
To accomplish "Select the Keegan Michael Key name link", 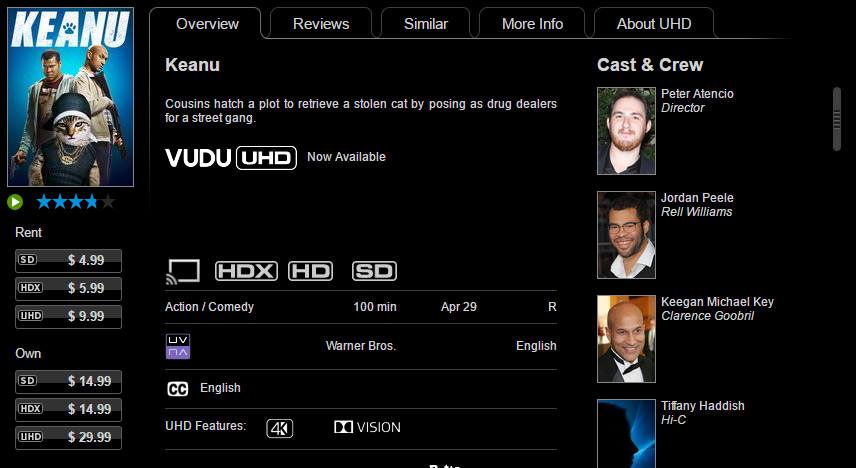I will pos(717,302).
